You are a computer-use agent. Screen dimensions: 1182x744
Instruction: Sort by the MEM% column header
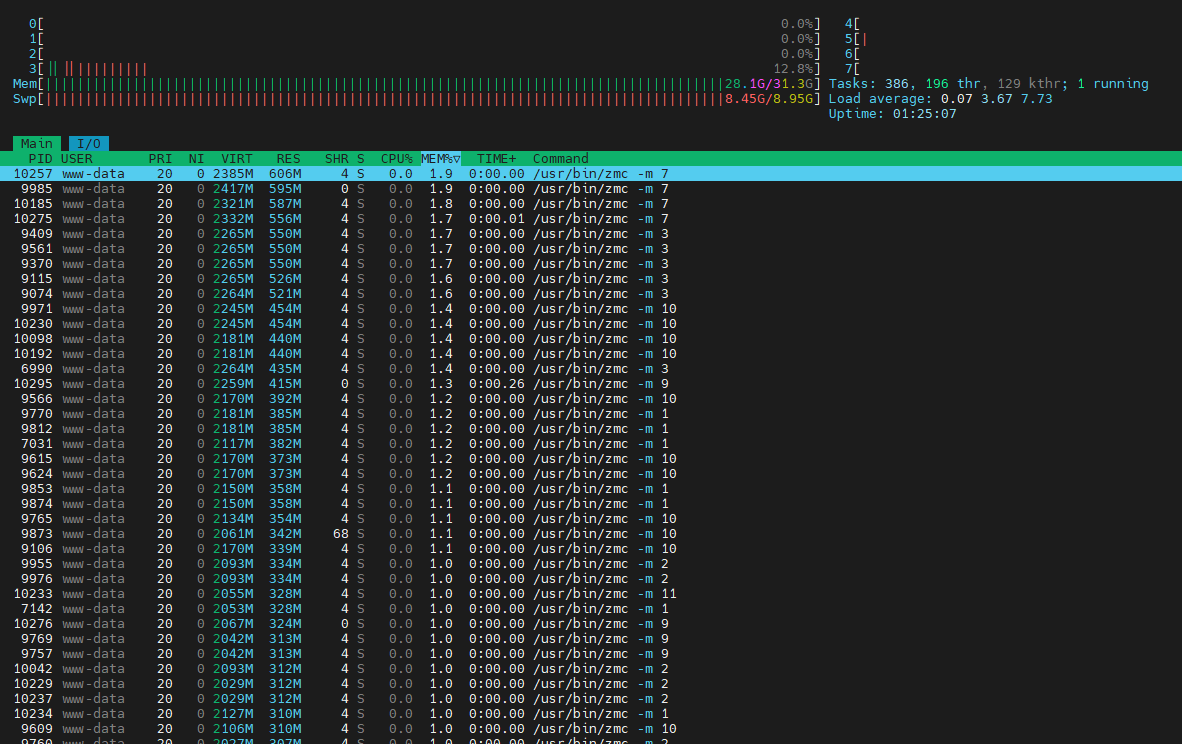(x=441, y=158)
